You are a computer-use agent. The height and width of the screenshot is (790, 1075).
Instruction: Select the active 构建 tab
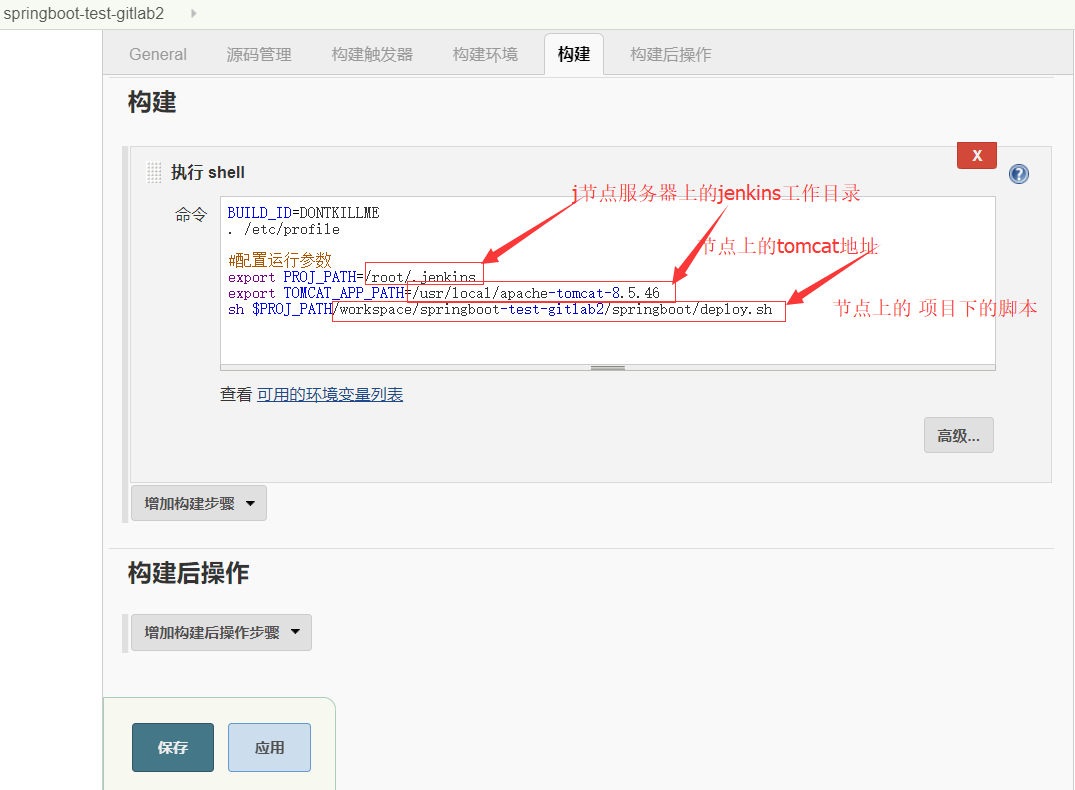point(573,55)
